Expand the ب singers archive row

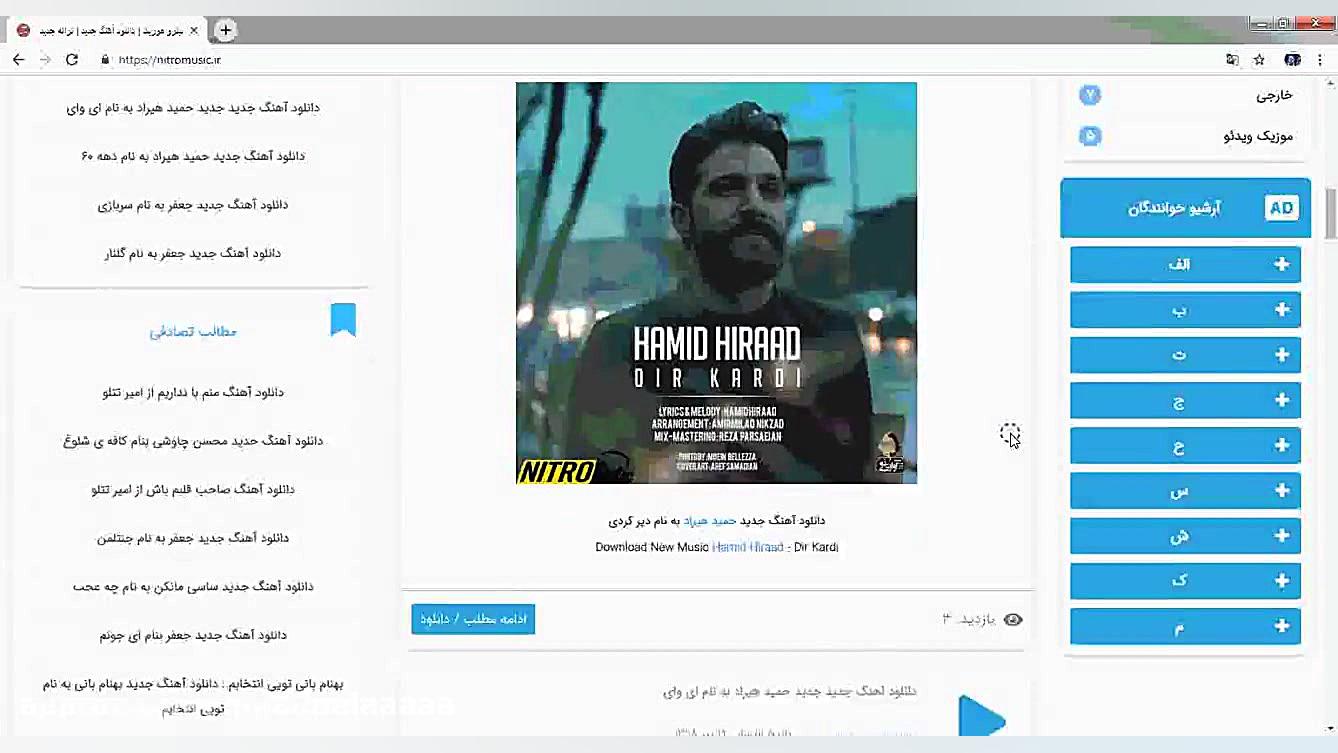pyautogui.click(x=1185, y=310)
